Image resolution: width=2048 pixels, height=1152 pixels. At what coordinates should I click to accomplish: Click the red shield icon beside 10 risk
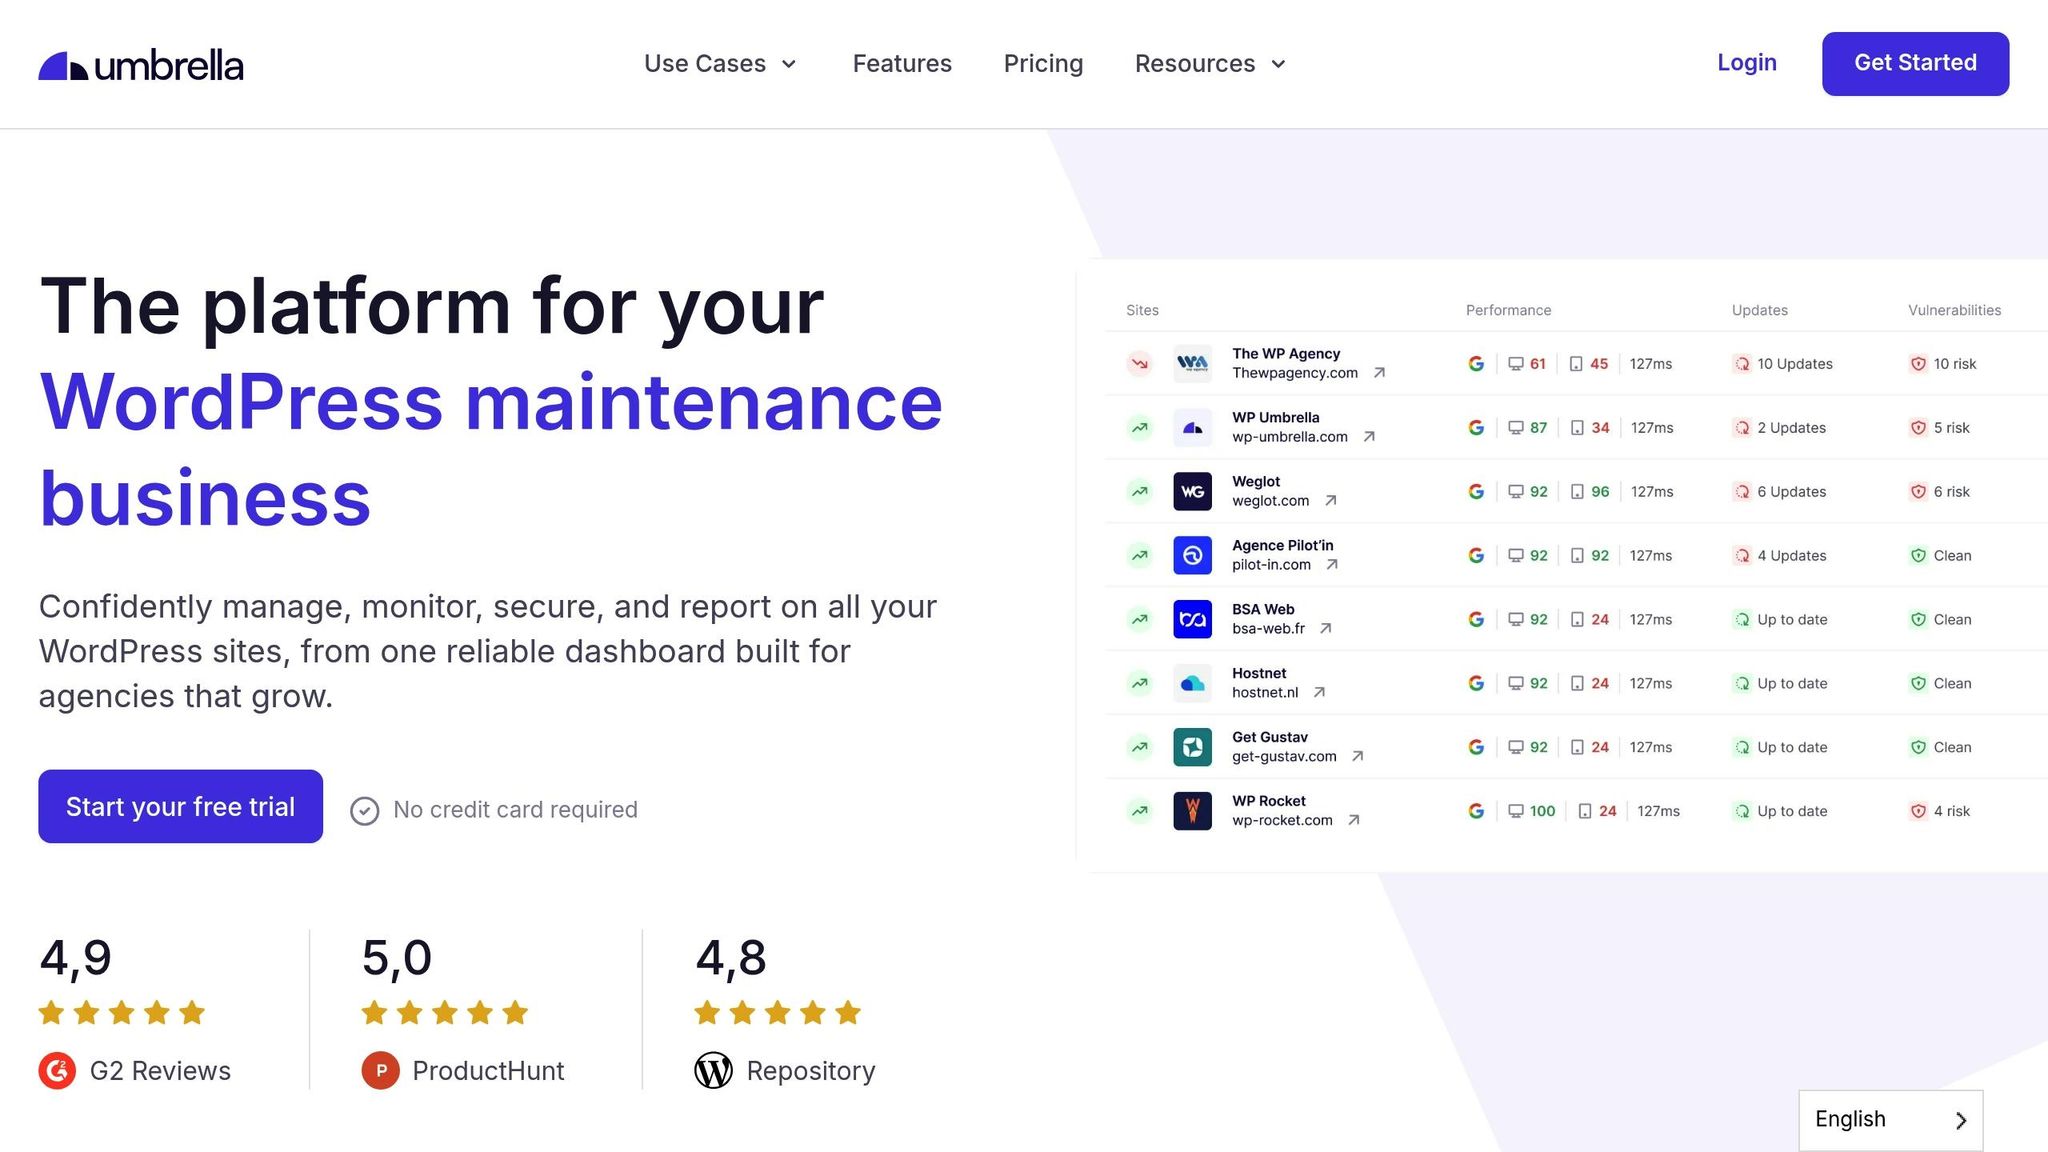[1917, 364]
